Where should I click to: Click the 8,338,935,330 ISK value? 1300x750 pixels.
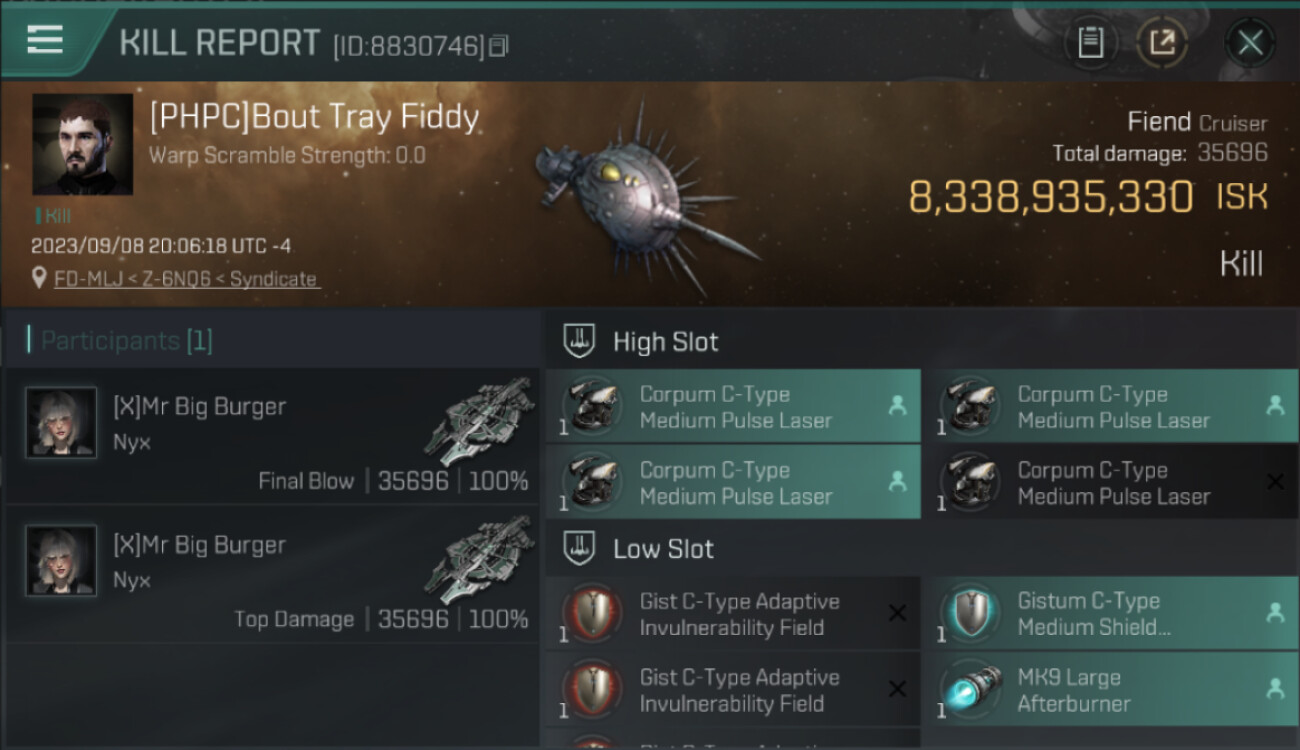[x=1050, y=197]
